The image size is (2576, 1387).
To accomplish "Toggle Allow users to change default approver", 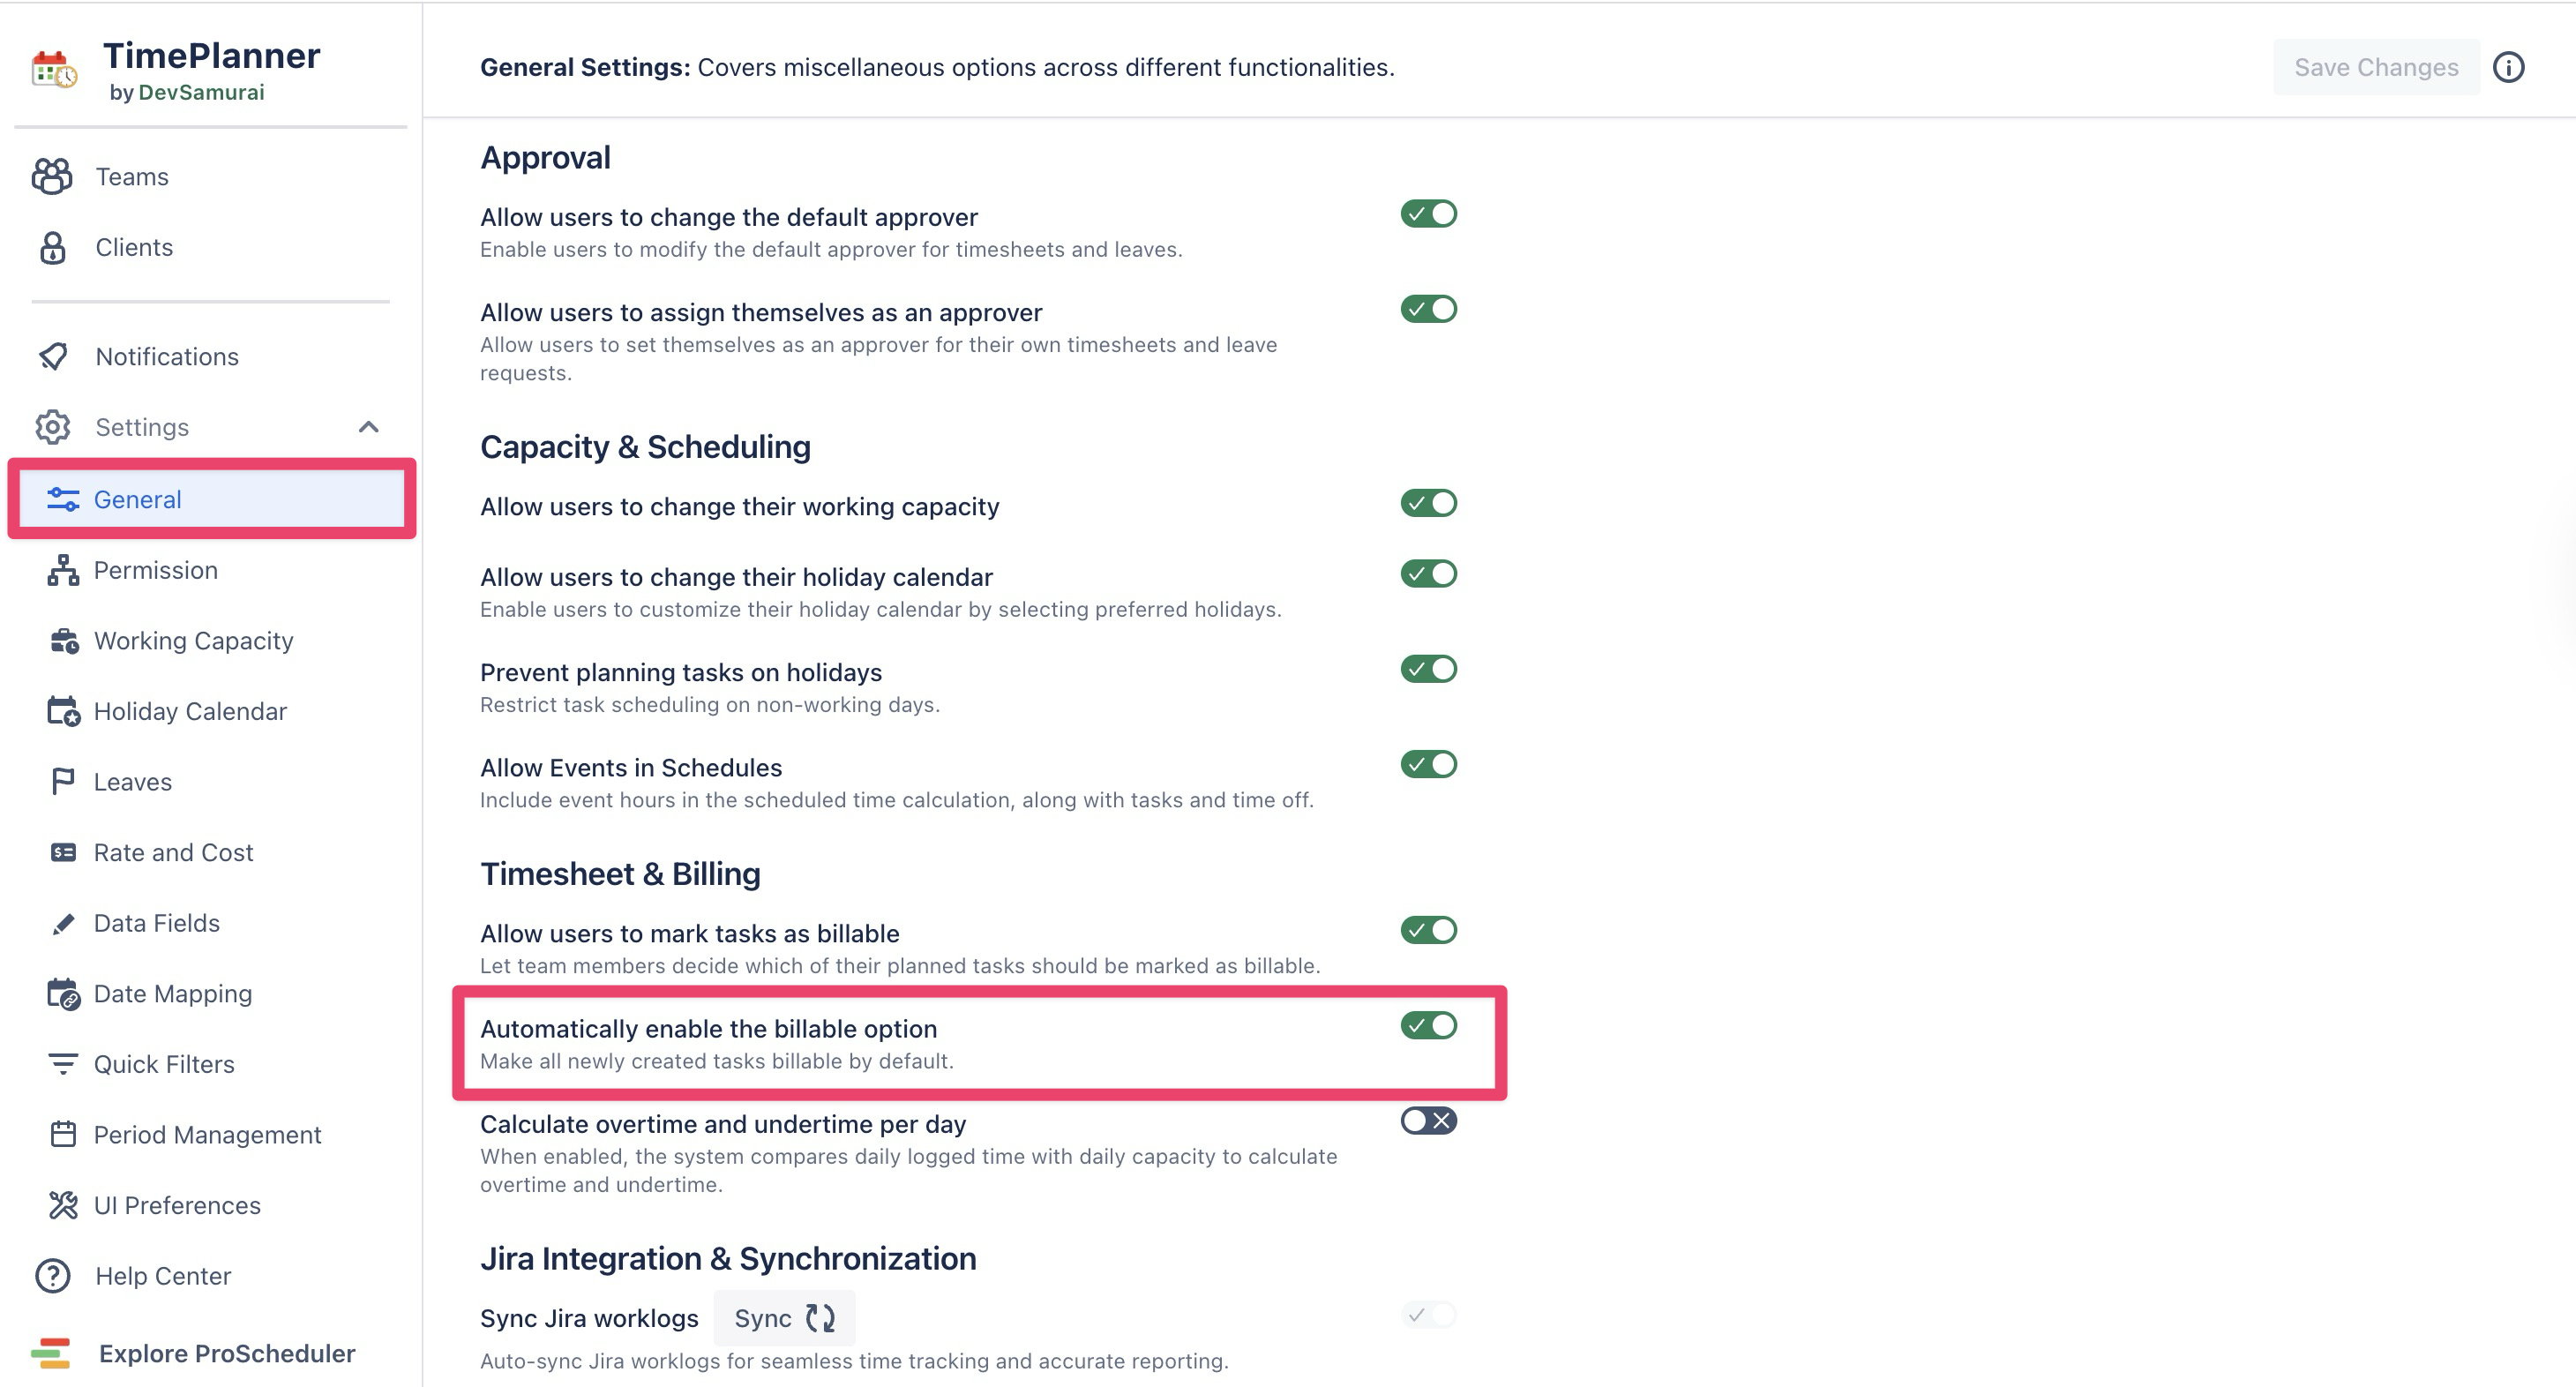I will [x=1428, y=214].
